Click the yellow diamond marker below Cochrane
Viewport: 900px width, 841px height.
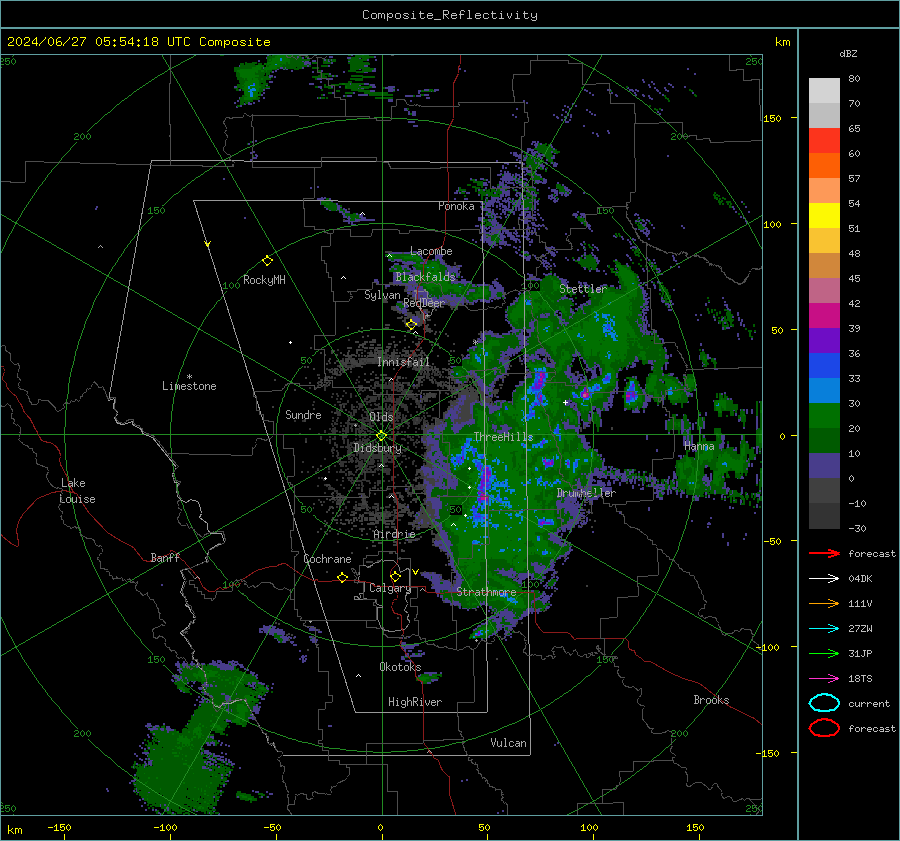(342, 578)
